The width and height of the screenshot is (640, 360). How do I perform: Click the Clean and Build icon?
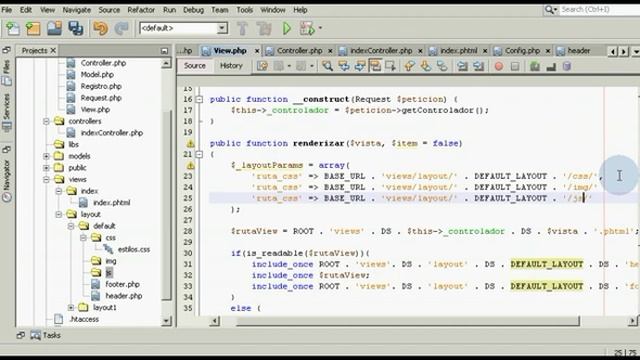(x=264, y=28)
